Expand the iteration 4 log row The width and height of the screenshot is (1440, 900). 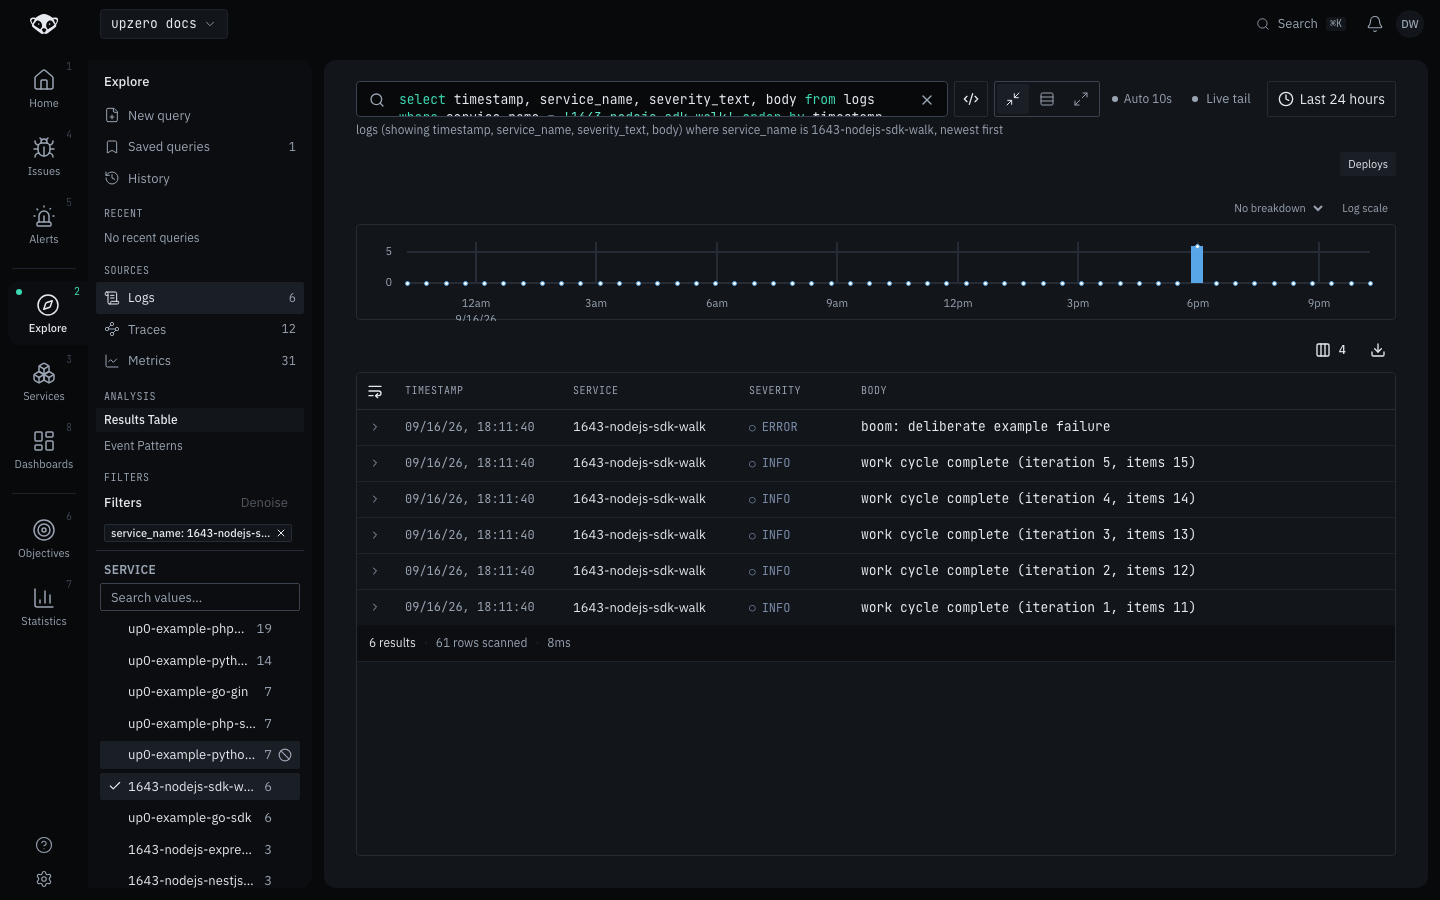[x=375, y=499]
